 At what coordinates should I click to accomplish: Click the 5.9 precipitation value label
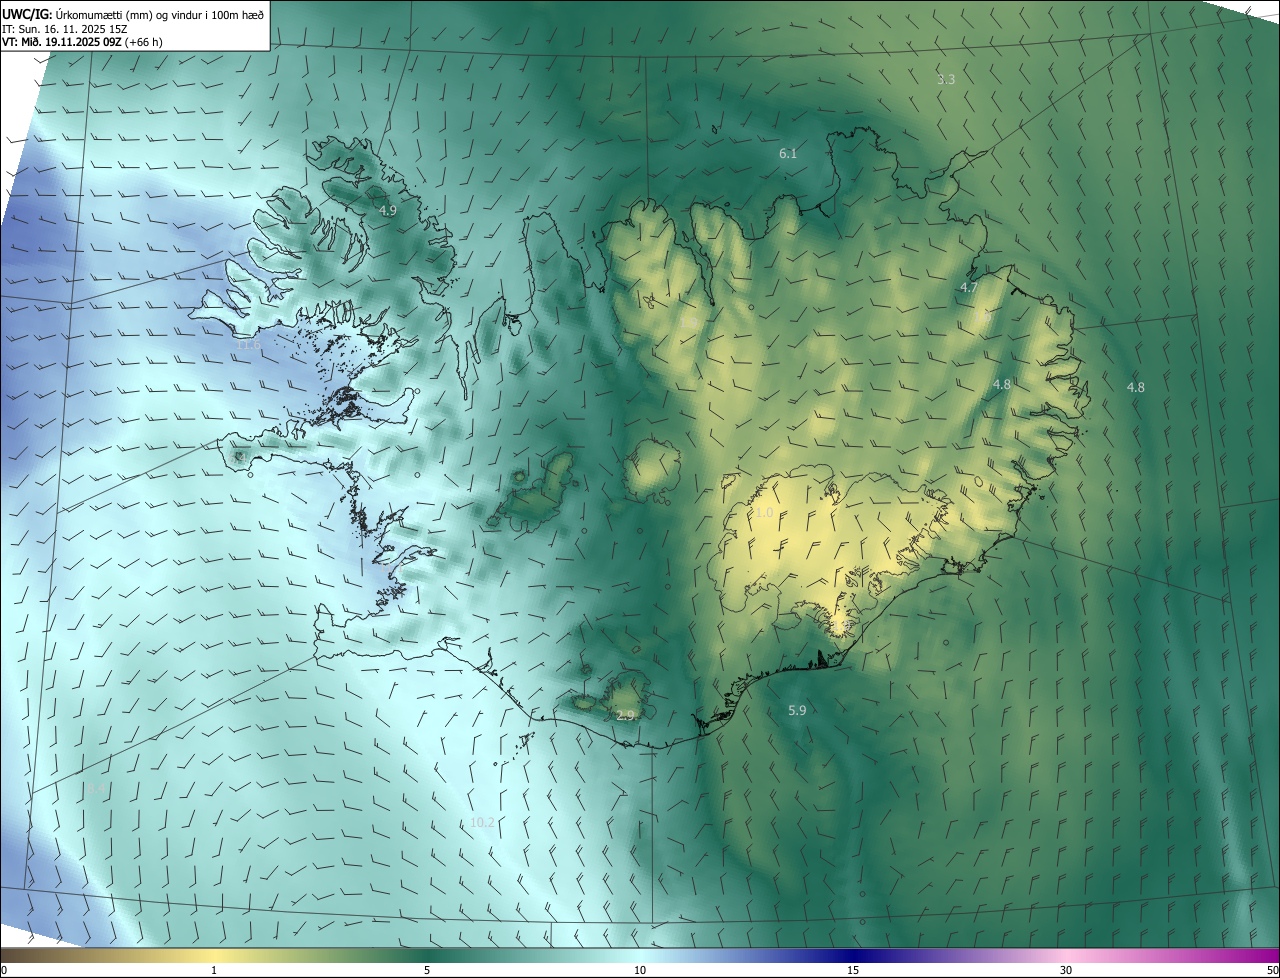click(x=797, y=710)
